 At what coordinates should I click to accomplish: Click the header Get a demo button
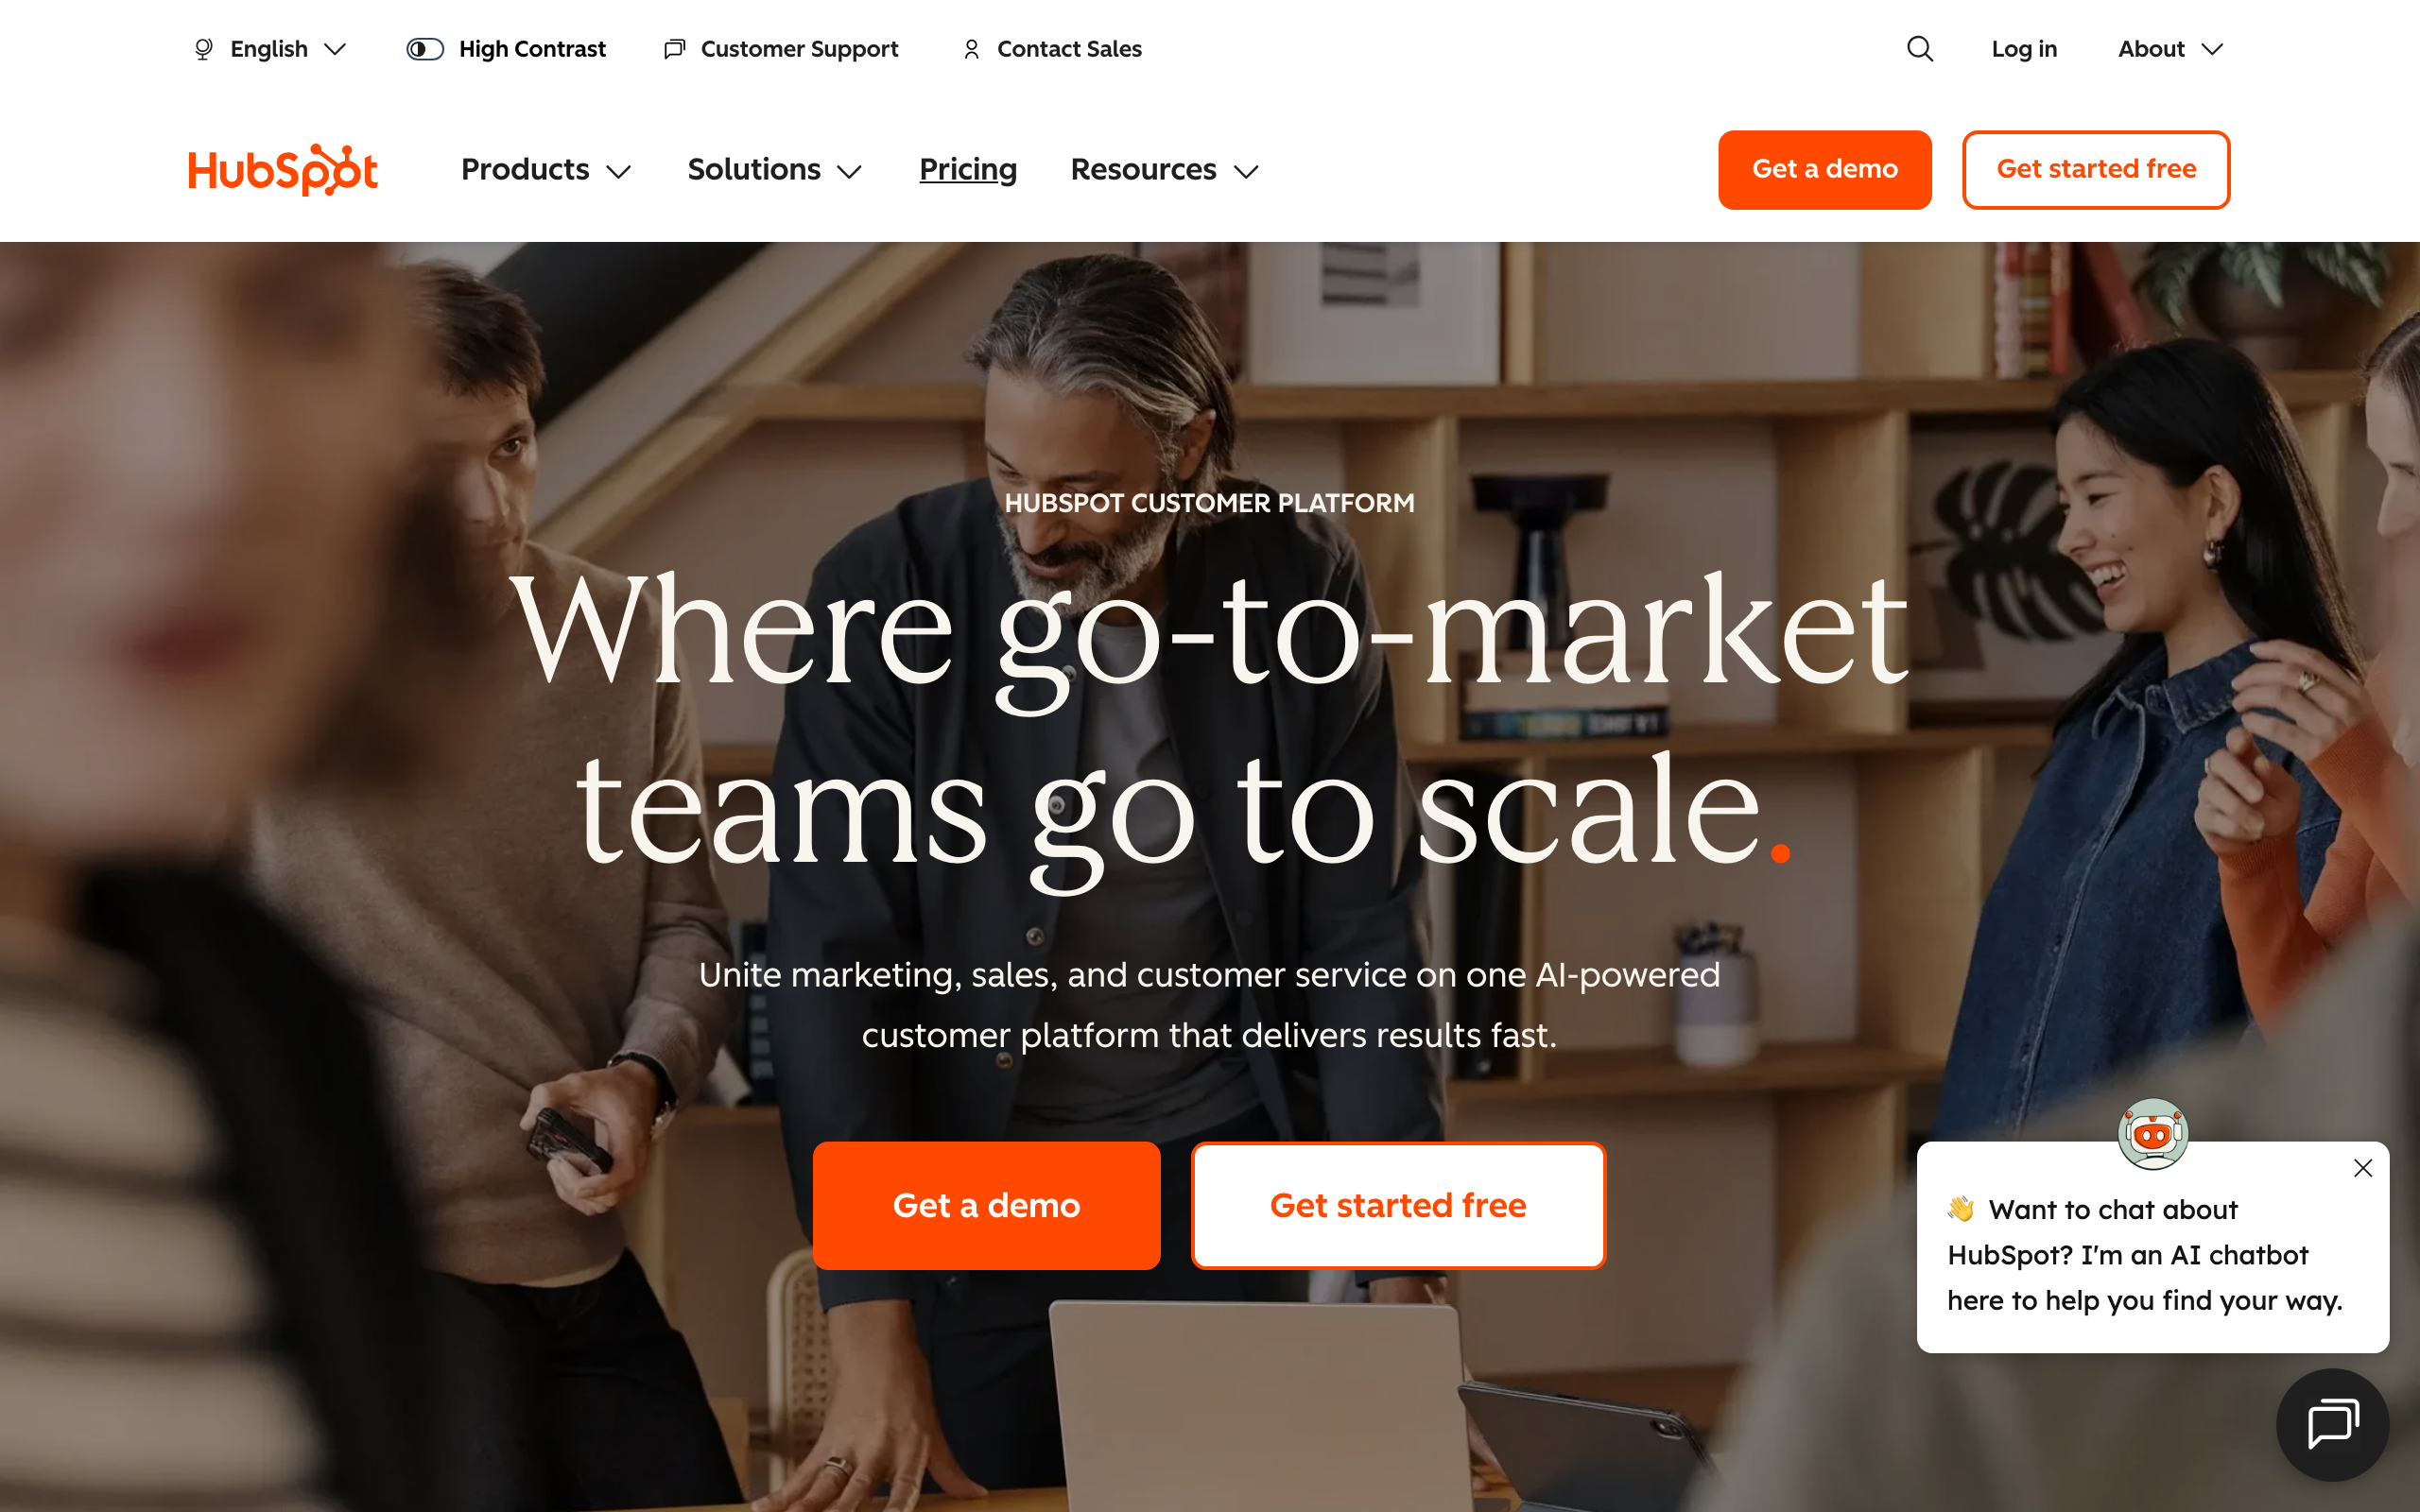1825,169
